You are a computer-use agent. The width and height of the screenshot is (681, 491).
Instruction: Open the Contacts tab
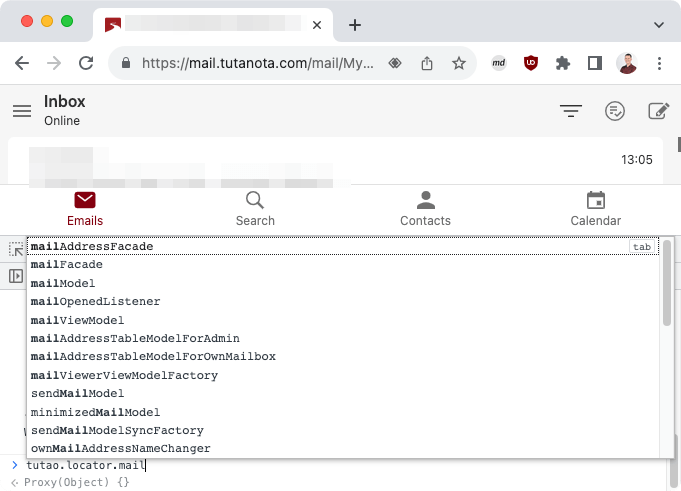[425, 209]
